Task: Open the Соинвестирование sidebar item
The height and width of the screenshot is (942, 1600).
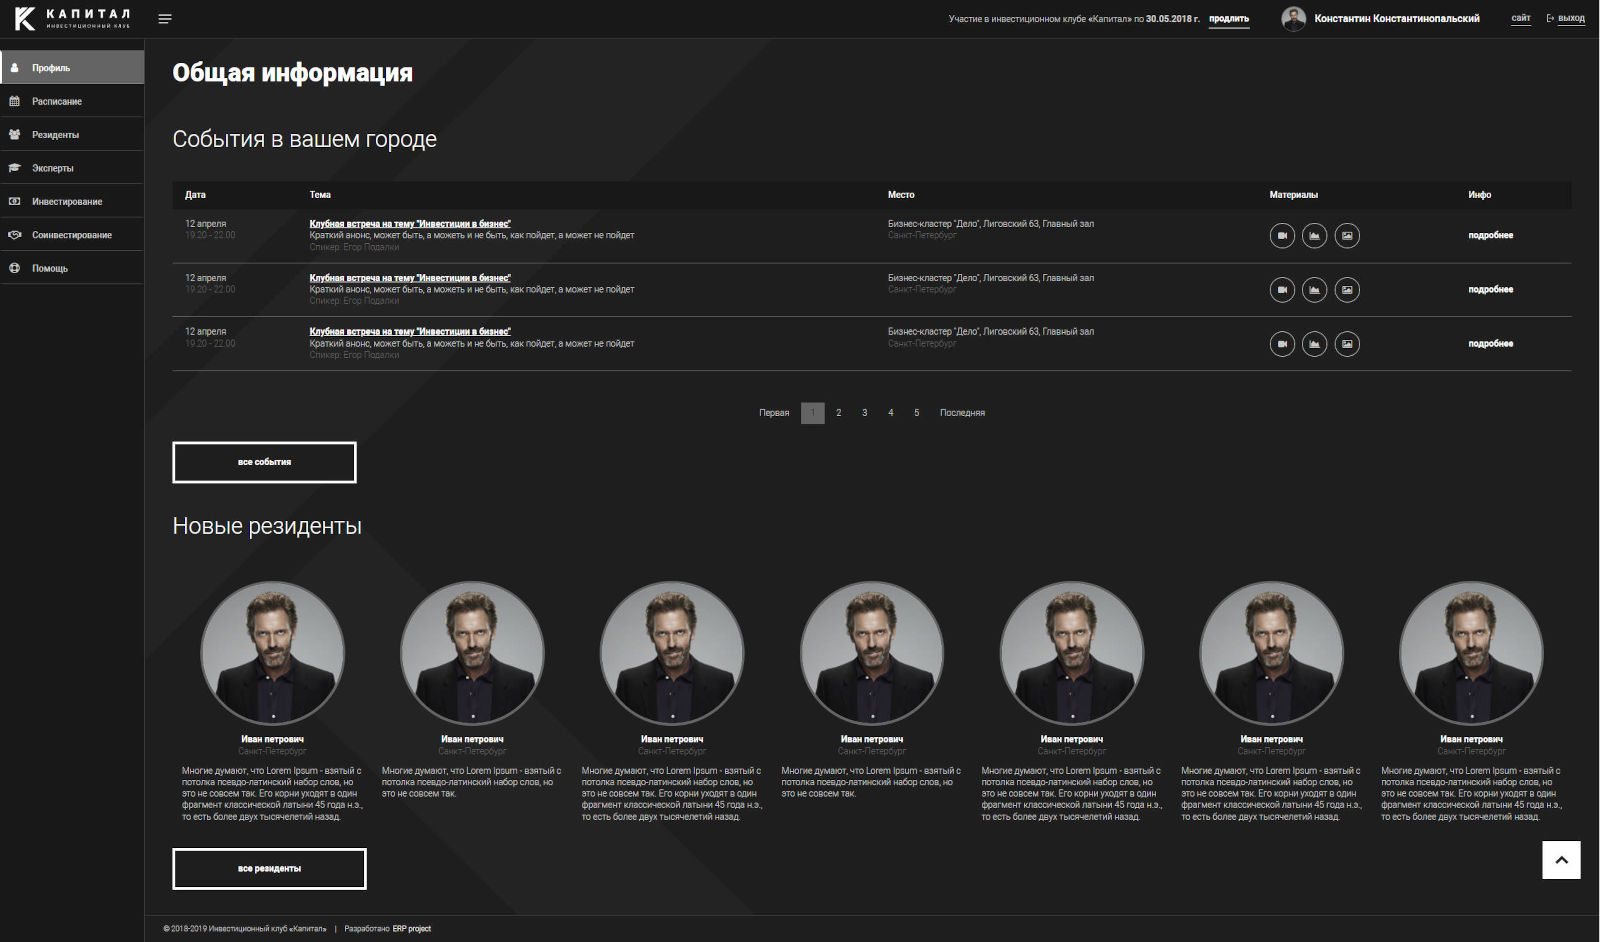Action: [x=71, y=235]
